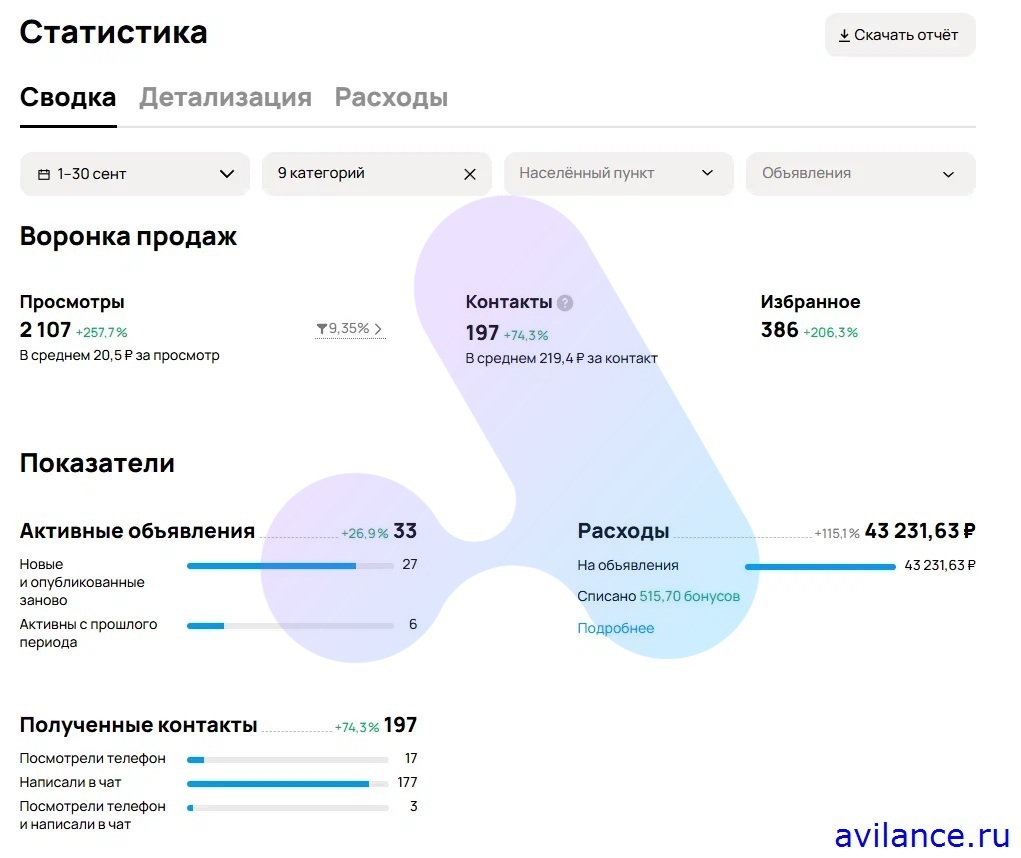Open the help question mark next to Контакты
The height and width of the screenshot is (858, 1021).
(565, 303)
